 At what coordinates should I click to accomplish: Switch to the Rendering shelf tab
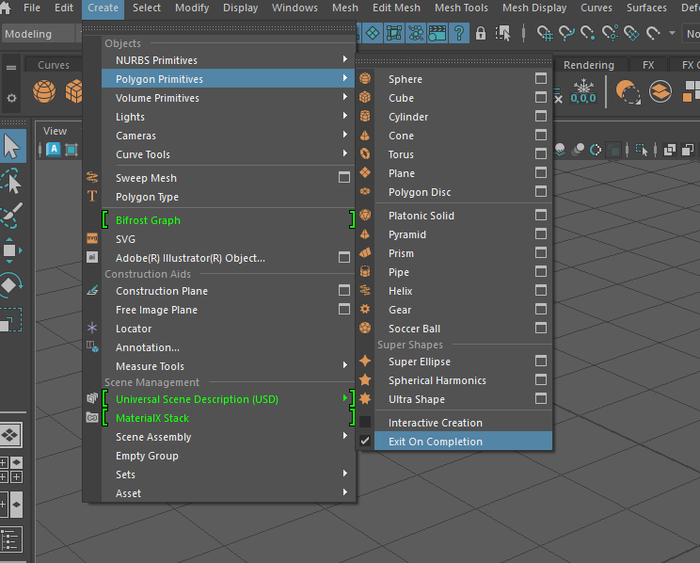(588, 65)
